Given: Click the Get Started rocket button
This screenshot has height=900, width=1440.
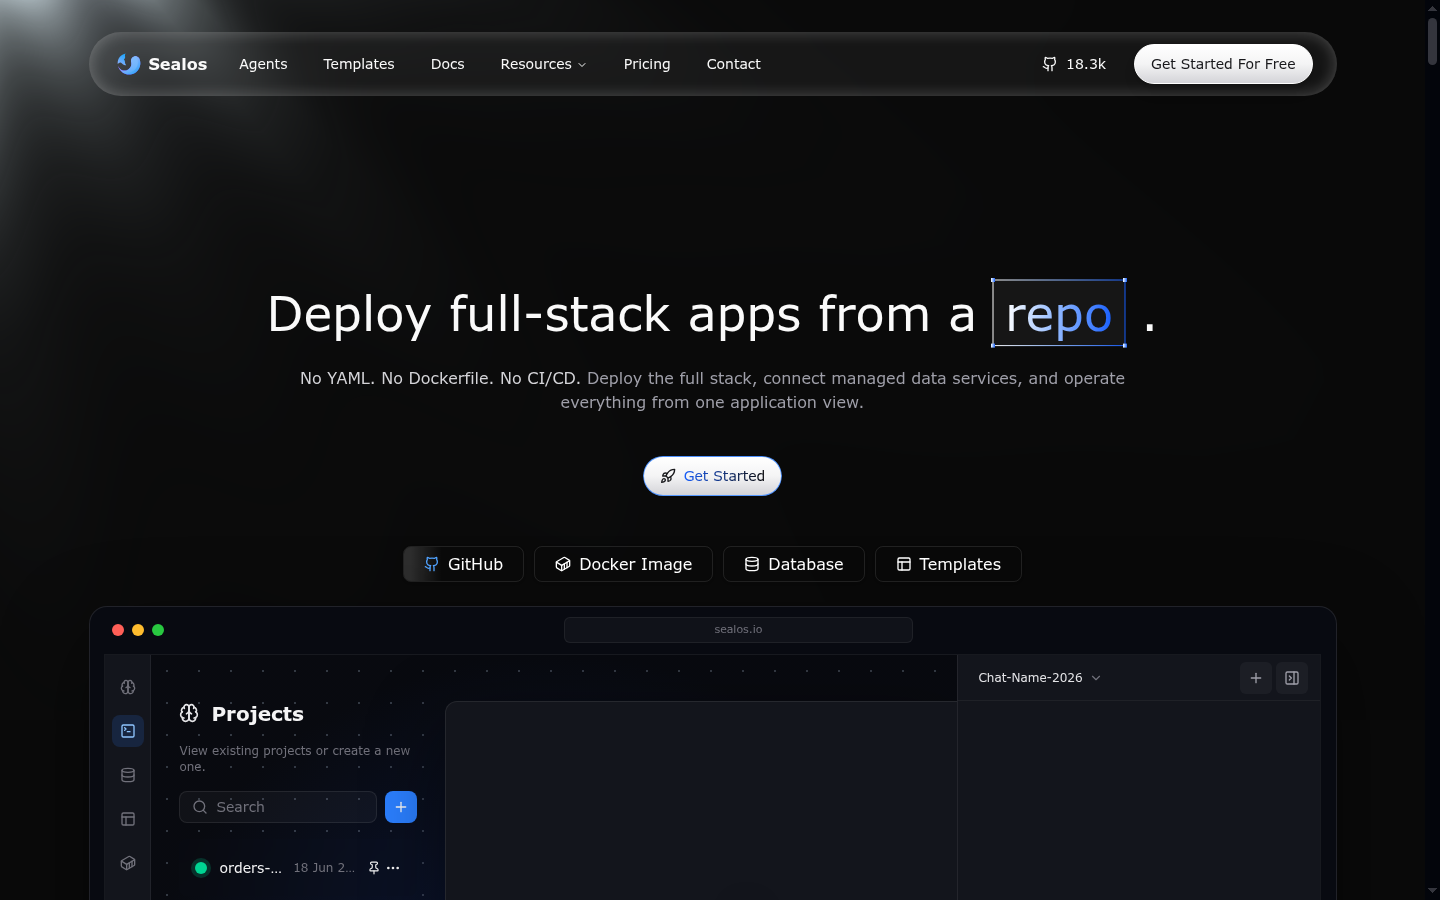Looking at the screenshot, I should click(712, 476).
